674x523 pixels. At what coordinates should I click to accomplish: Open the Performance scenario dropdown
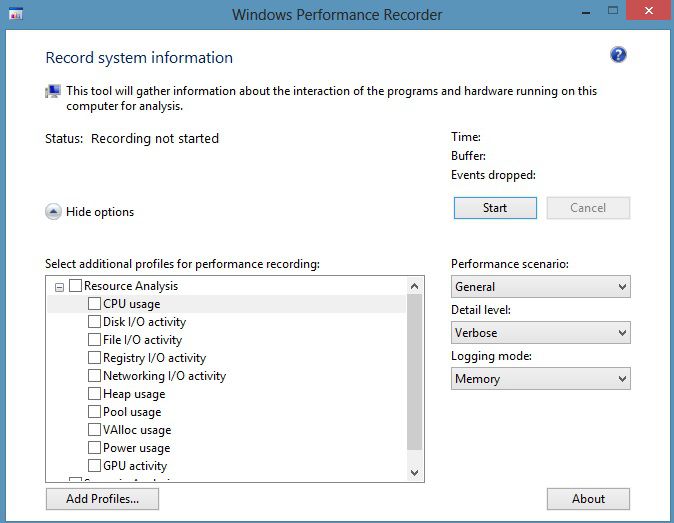coord(540,287)
